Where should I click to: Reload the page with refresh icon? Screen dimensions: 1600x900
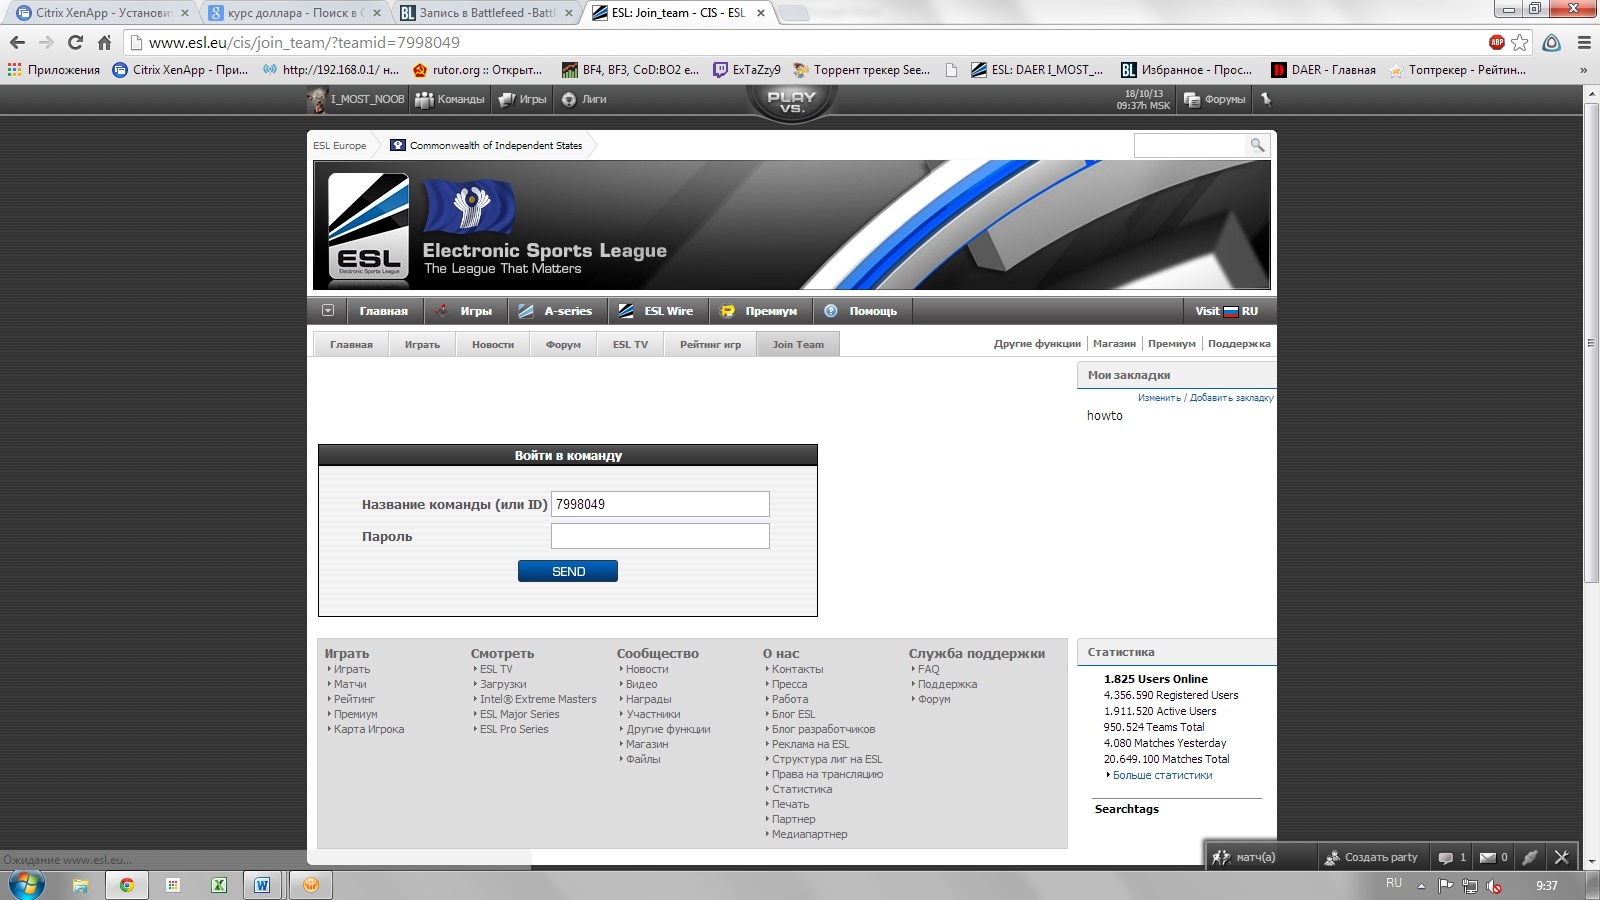75,42
